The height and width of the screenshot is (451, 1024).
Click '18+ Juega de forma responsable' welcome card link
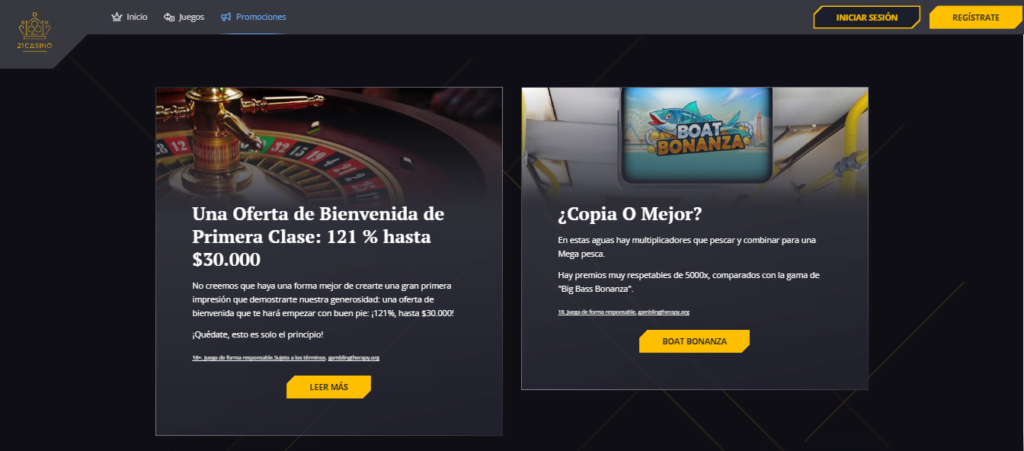(x=232, y=358)
